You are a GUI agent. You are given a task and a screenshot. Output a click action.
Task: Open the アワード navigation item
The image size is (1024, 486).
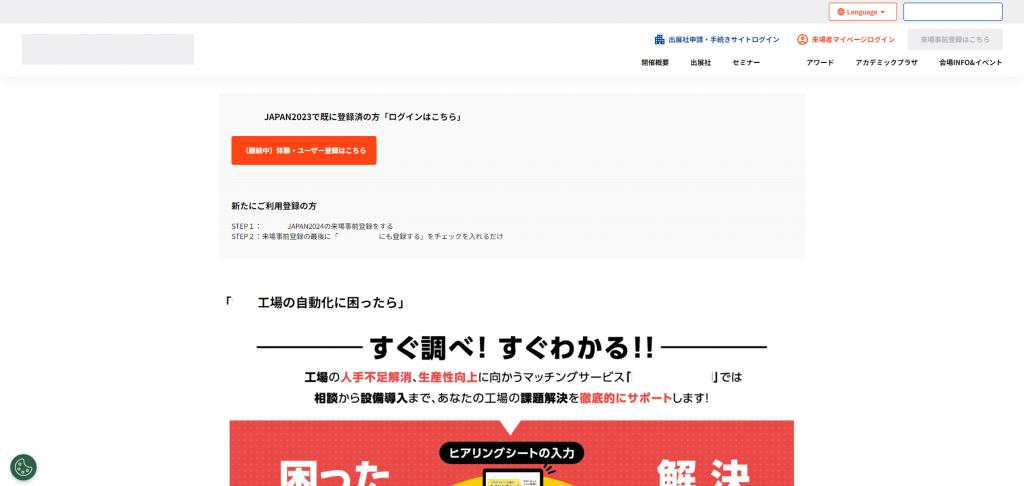coord(820,63)
